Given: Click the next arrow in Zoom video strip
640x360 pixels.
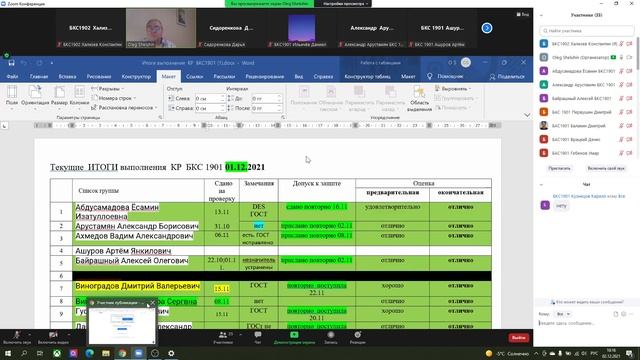Looking at the screenshot, I should [x=487, y=28].
